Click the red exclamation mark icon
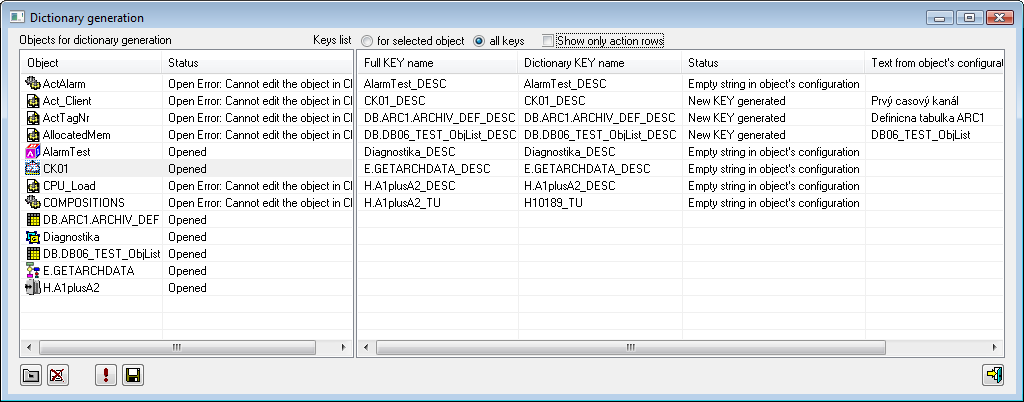The image size is (1024, 402). point(107,375)
